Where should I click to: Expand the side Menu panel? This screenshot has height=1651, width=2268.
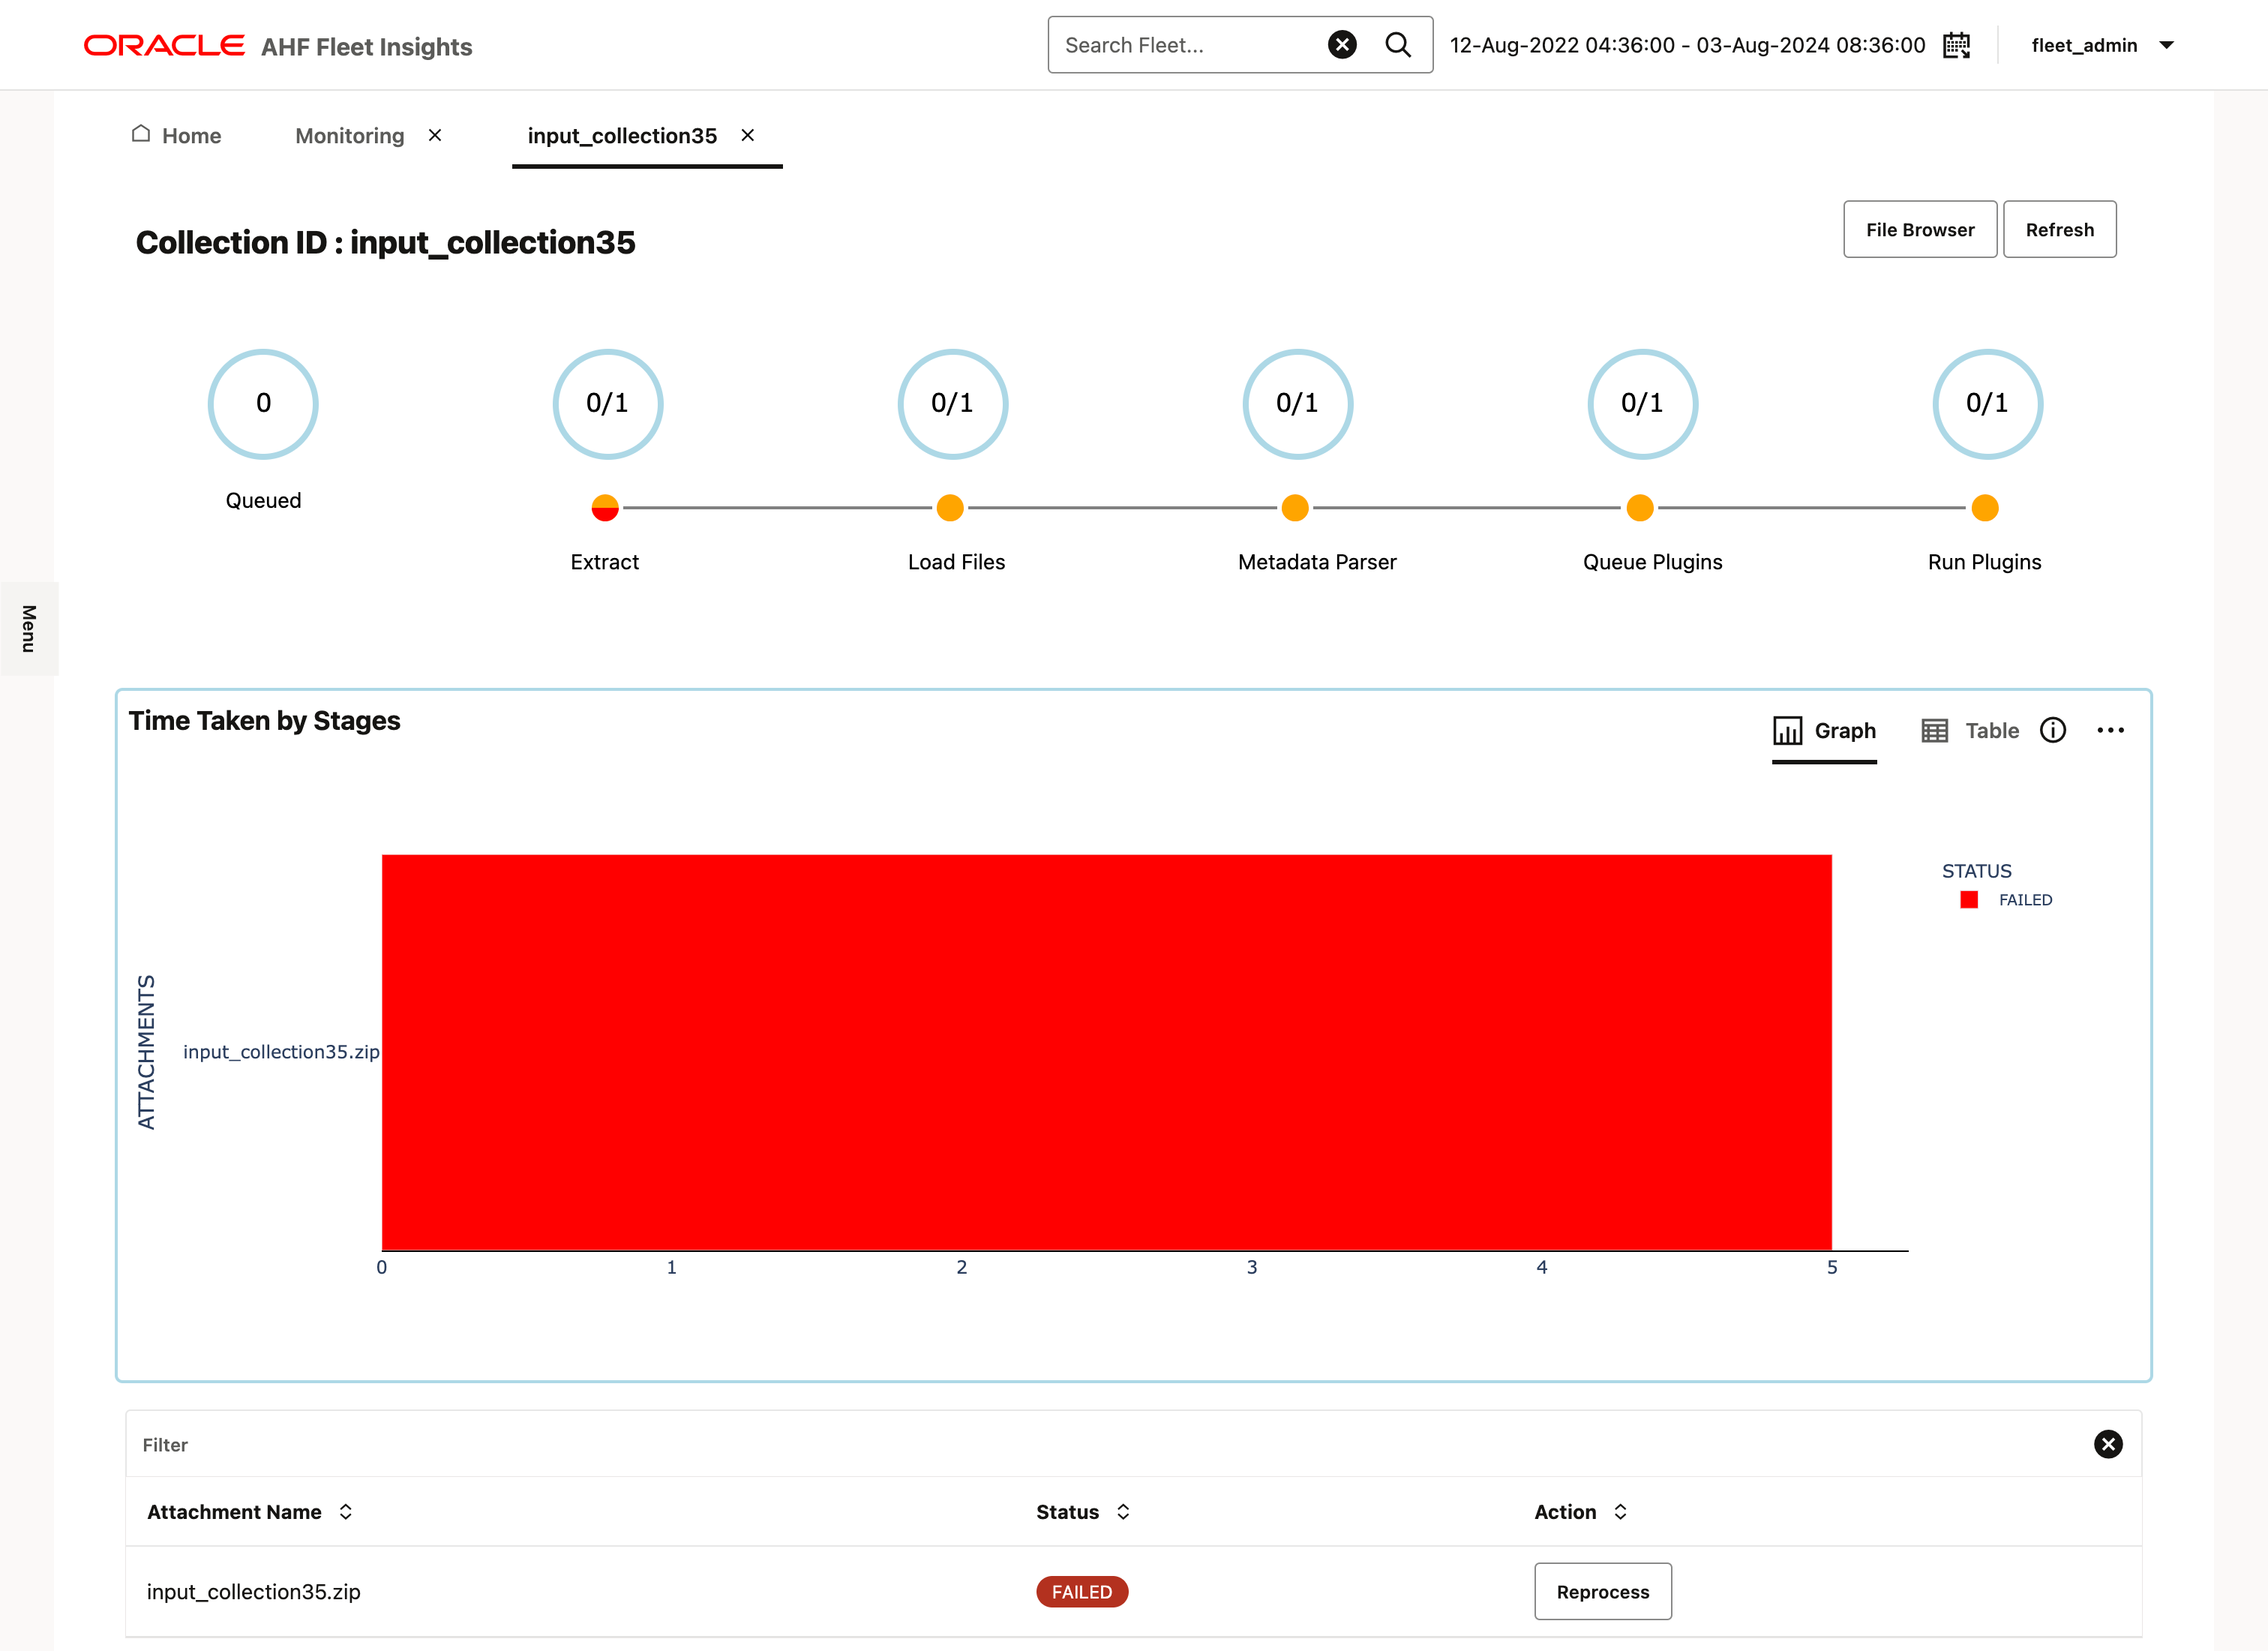(x=29, y=628)
